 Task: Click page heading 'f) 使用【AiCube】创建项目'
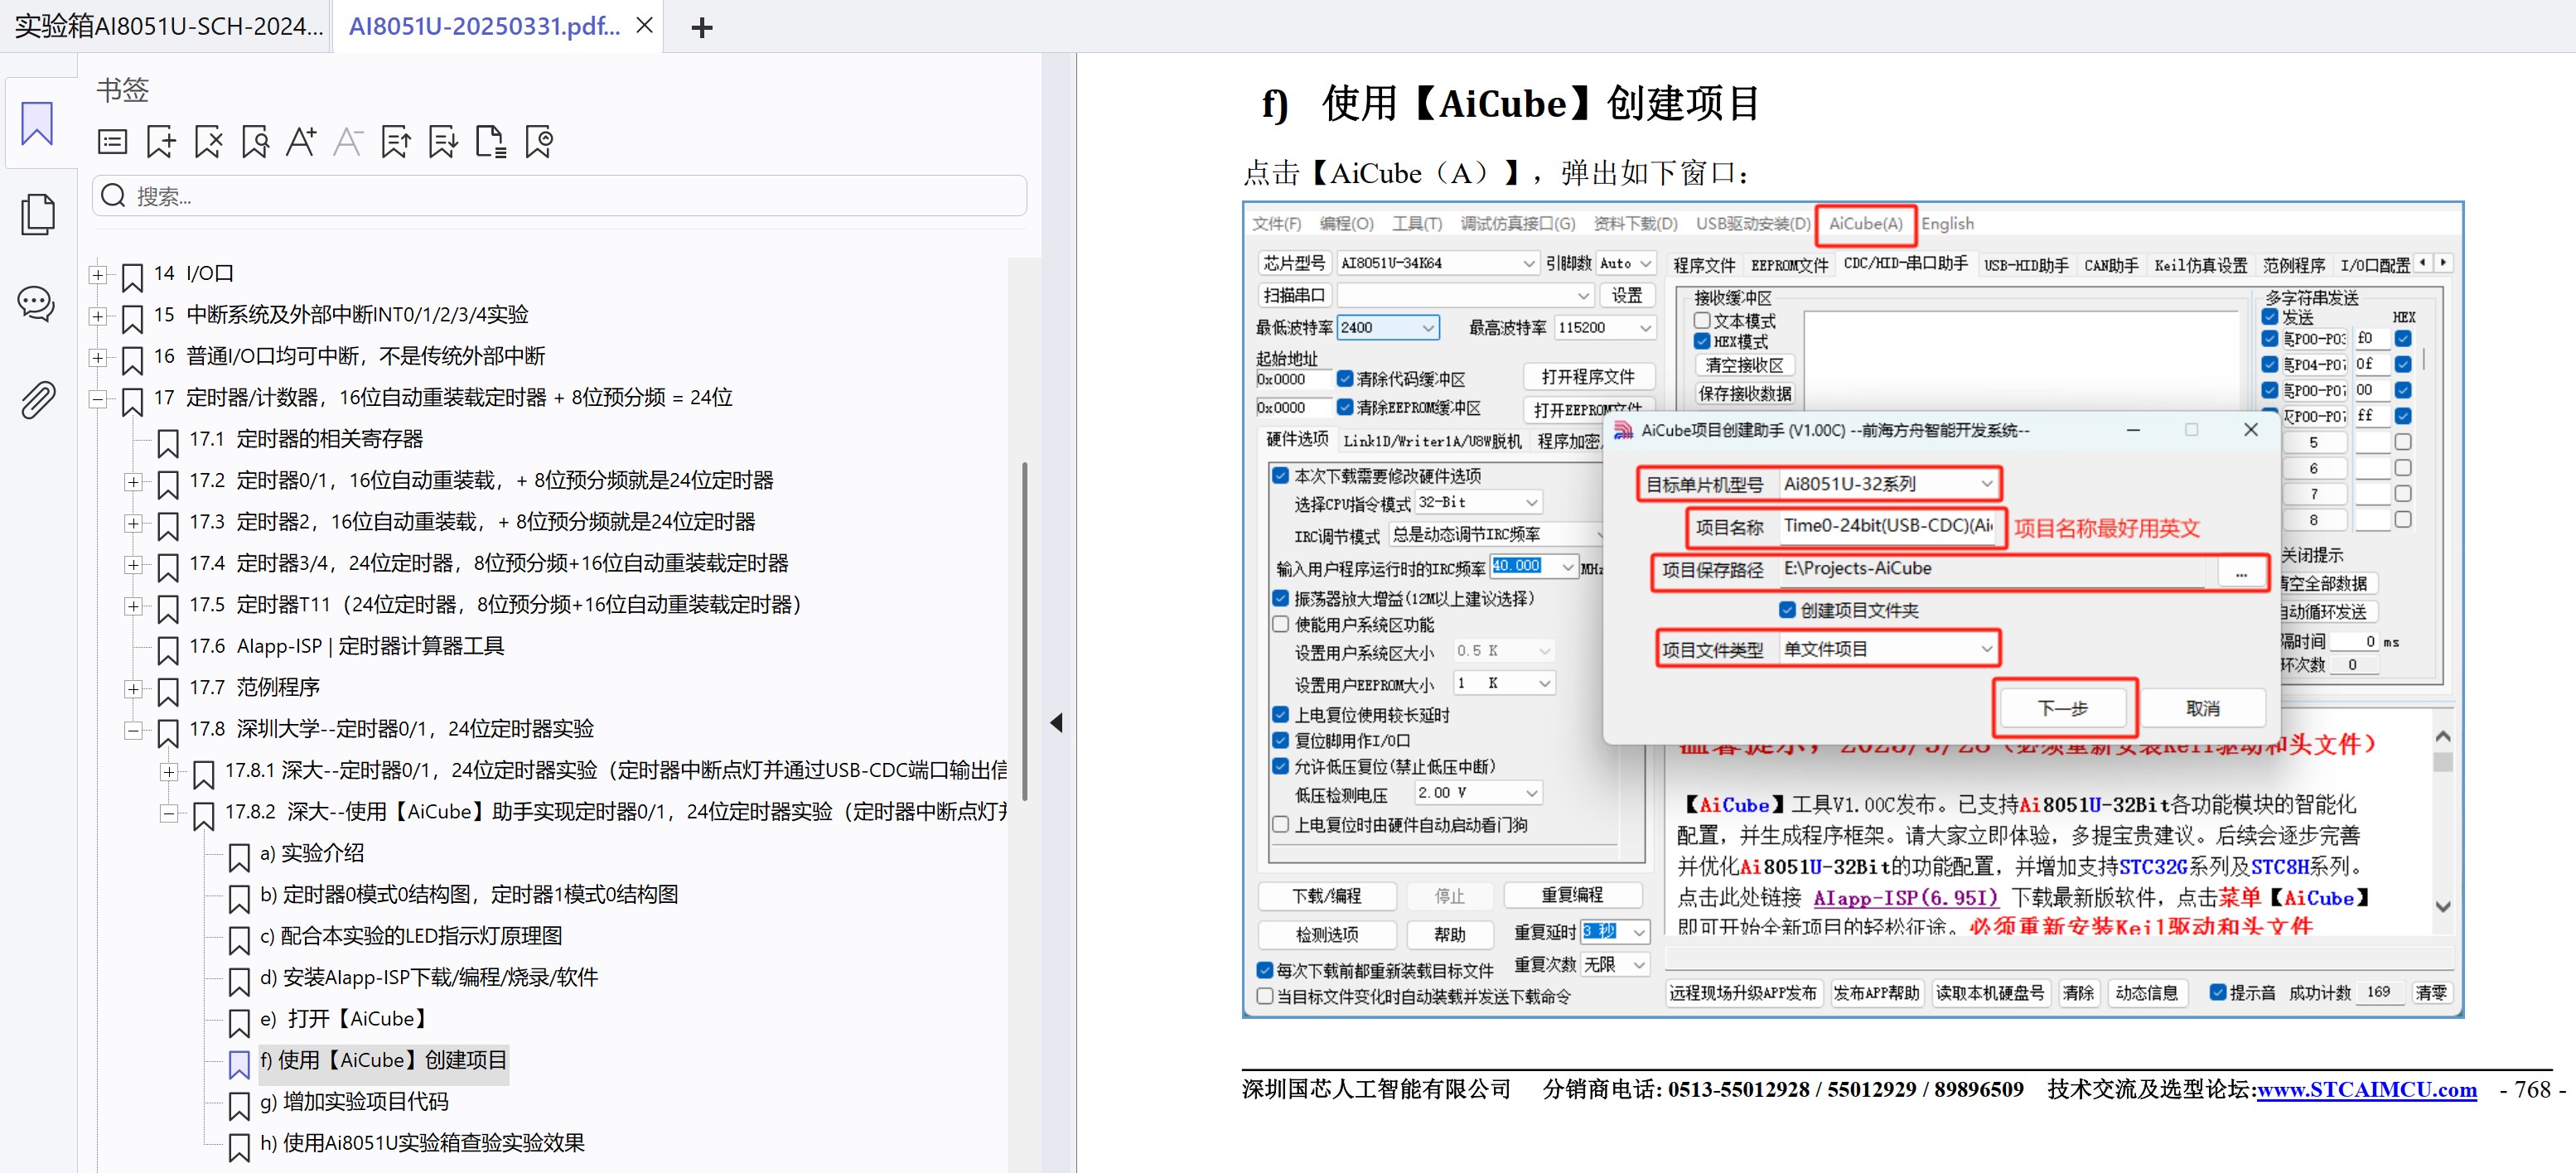[1510, 104]
